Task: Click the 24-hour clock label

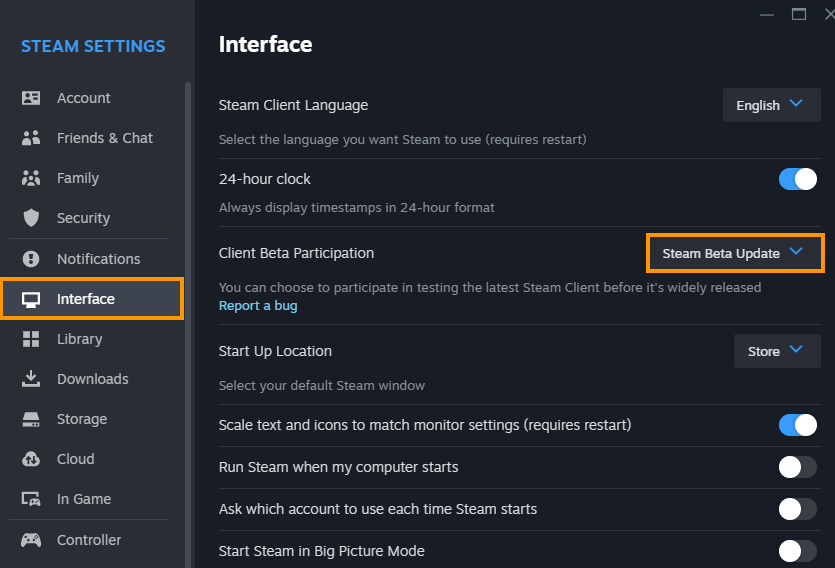Action: point(265,179)
